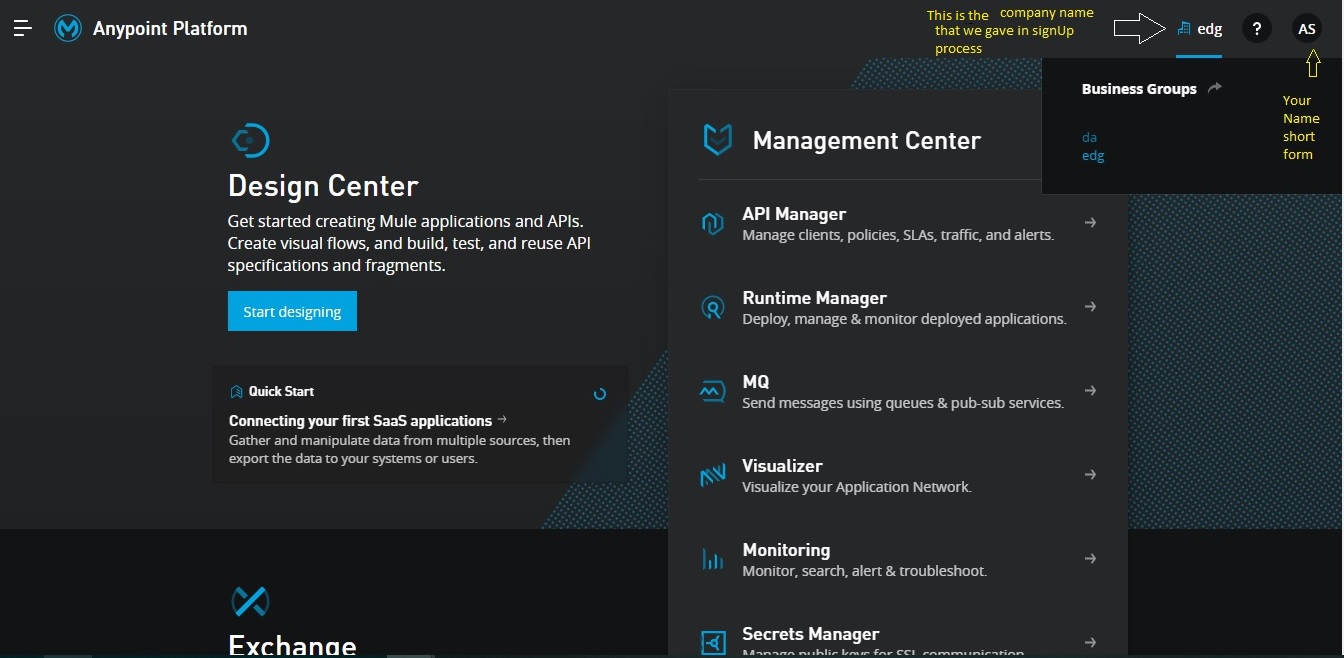Open 'Connecting your first SaaS applications' link

pyautogui.click(x=360, y=421)
